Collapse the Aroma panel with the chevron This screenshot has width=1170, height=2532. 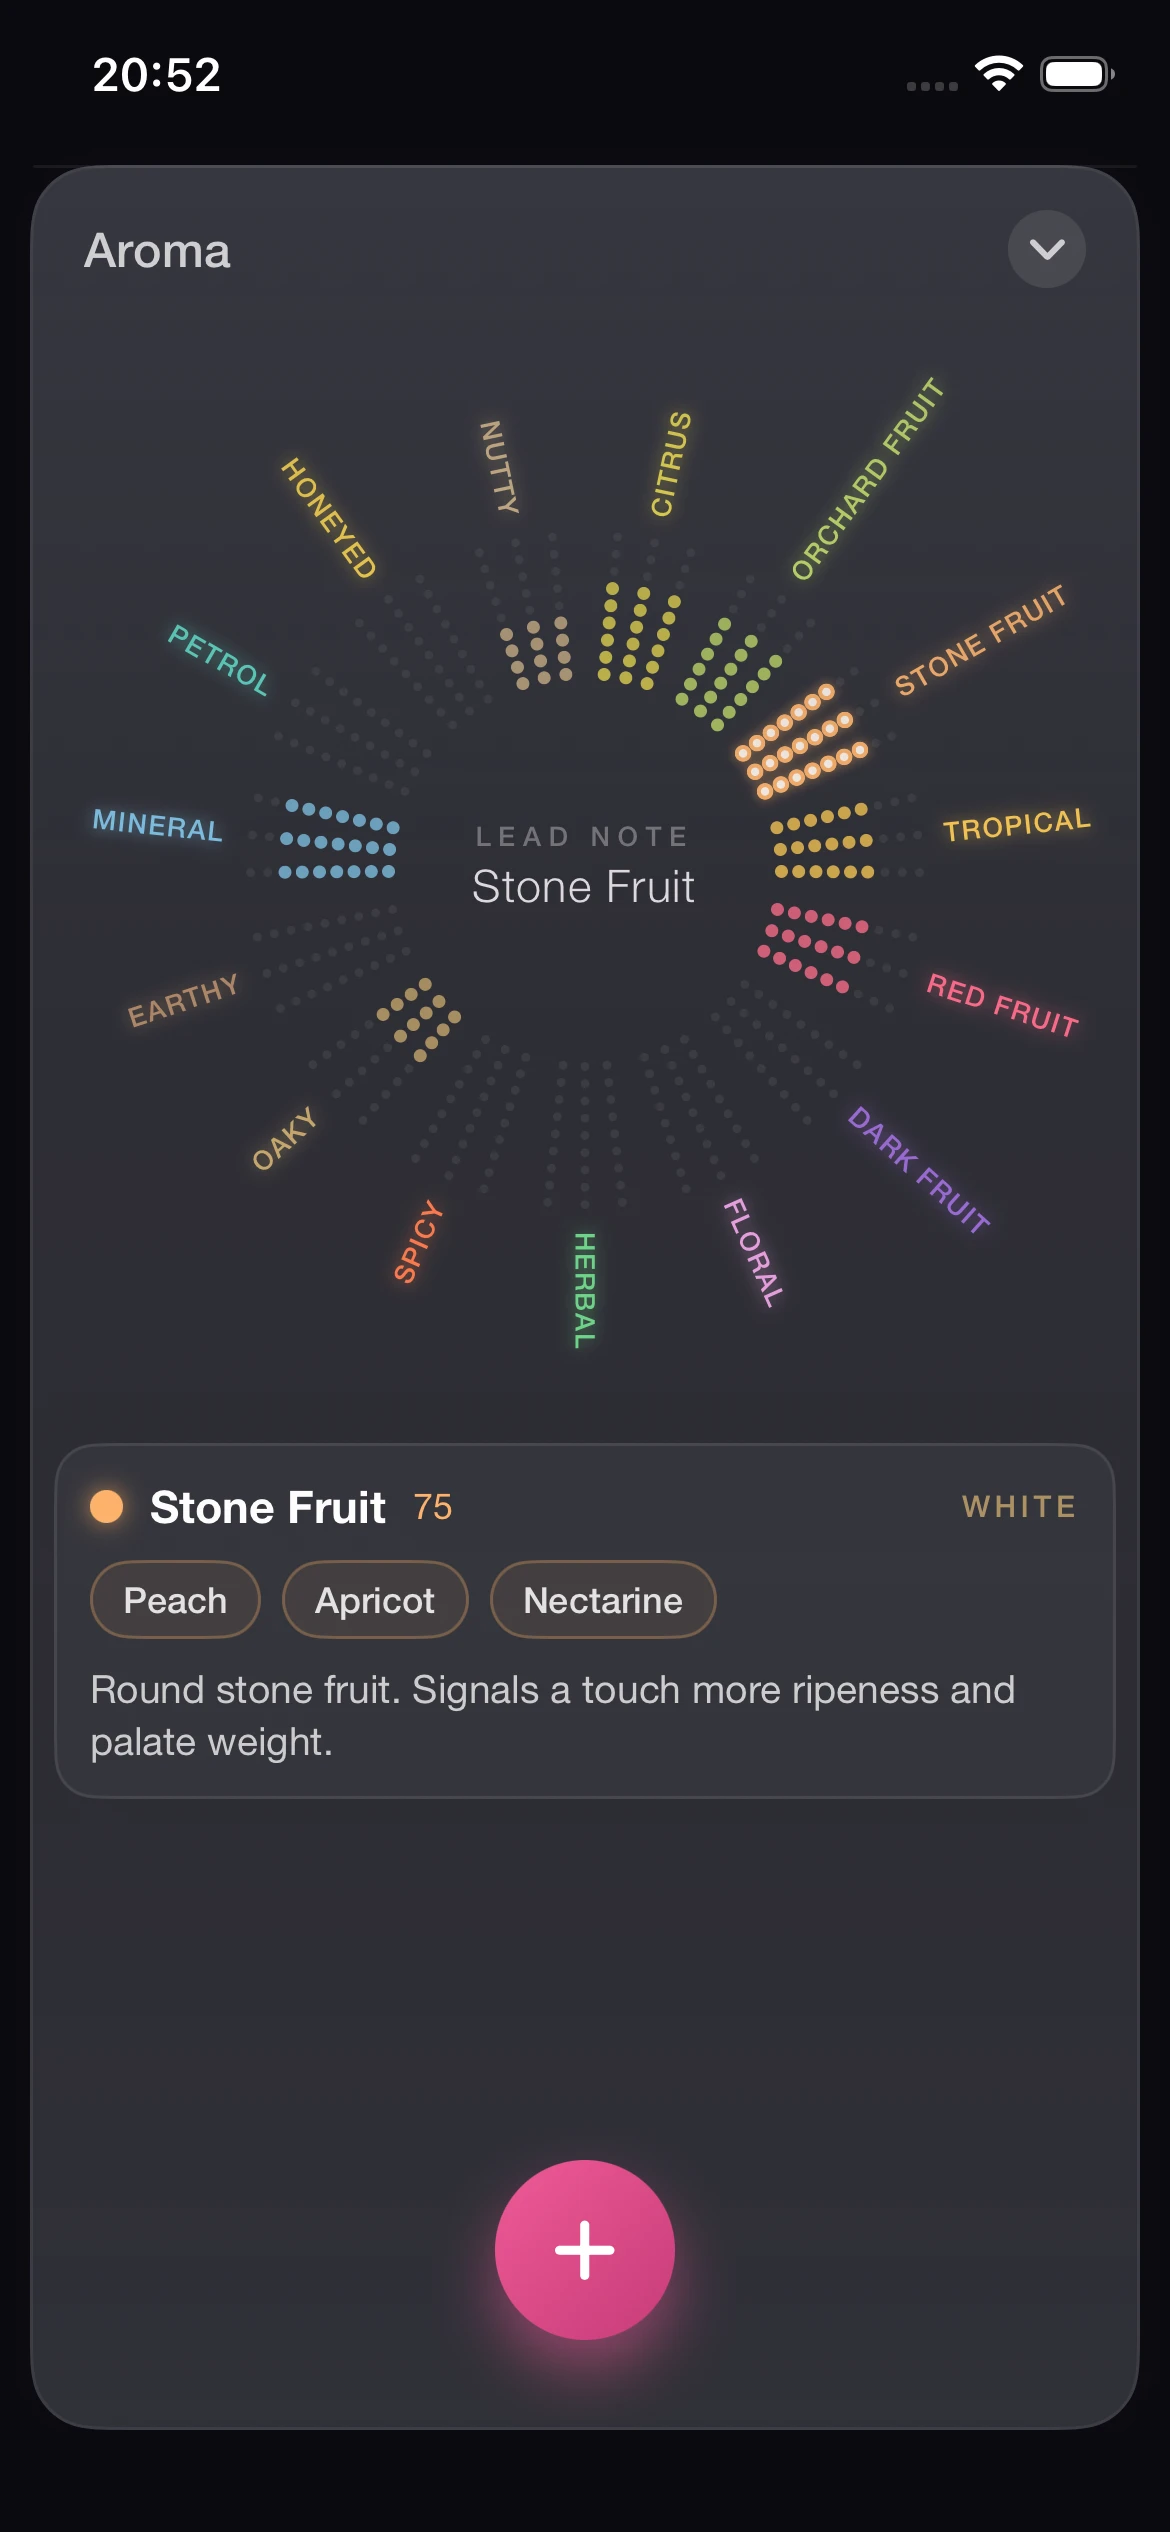coord(1046,249)
